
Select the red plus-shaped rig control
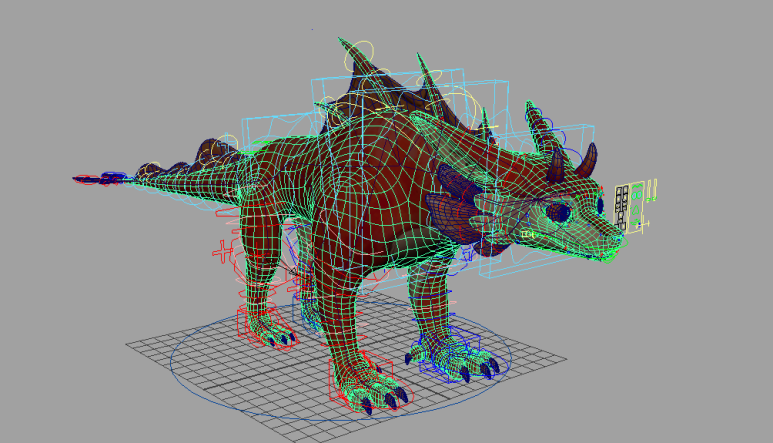[223, 251]
